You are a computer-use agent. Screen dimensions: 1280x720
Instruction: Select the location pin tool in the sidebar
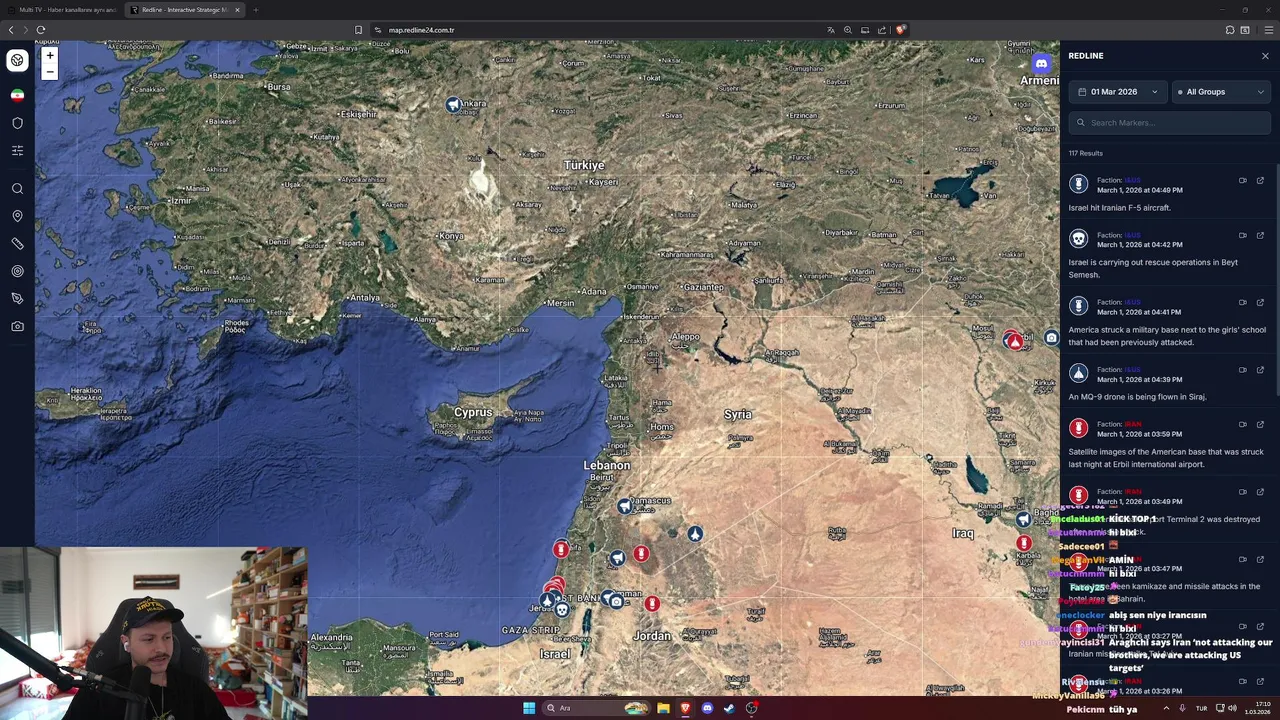[17, 216]
